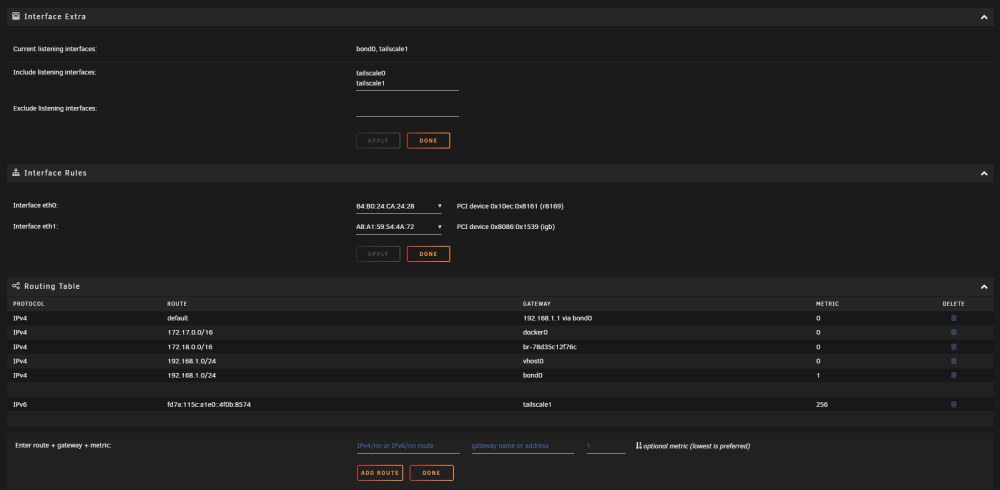1000x490 pixels.
Task: Click the METRIC column header
Action: 827,304
